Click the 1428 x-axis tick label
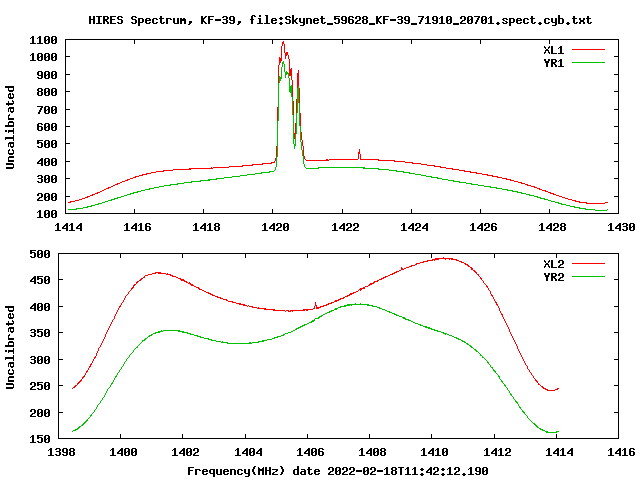640x480 pixels. (552, 227)
